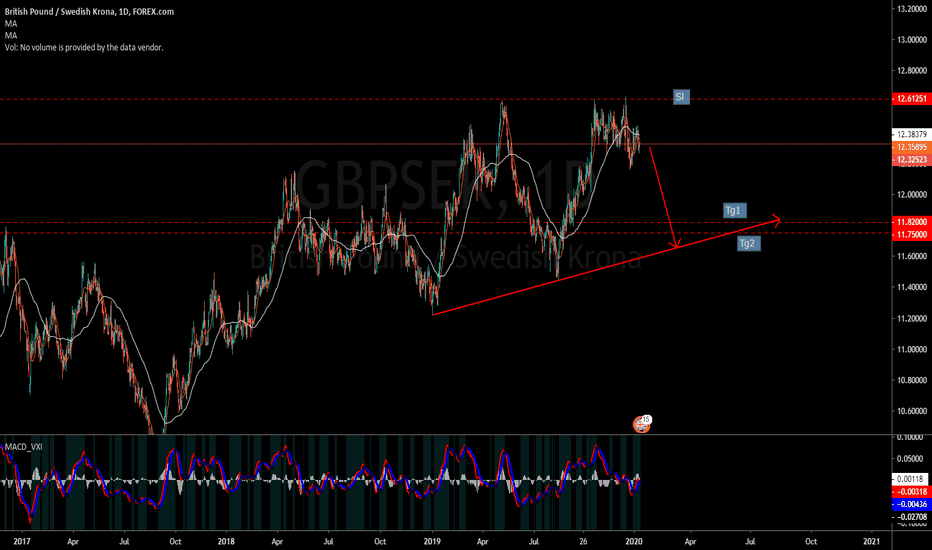Click the Tg1 target label
Viewport: 932px width, 550px height.
[735, 210]
